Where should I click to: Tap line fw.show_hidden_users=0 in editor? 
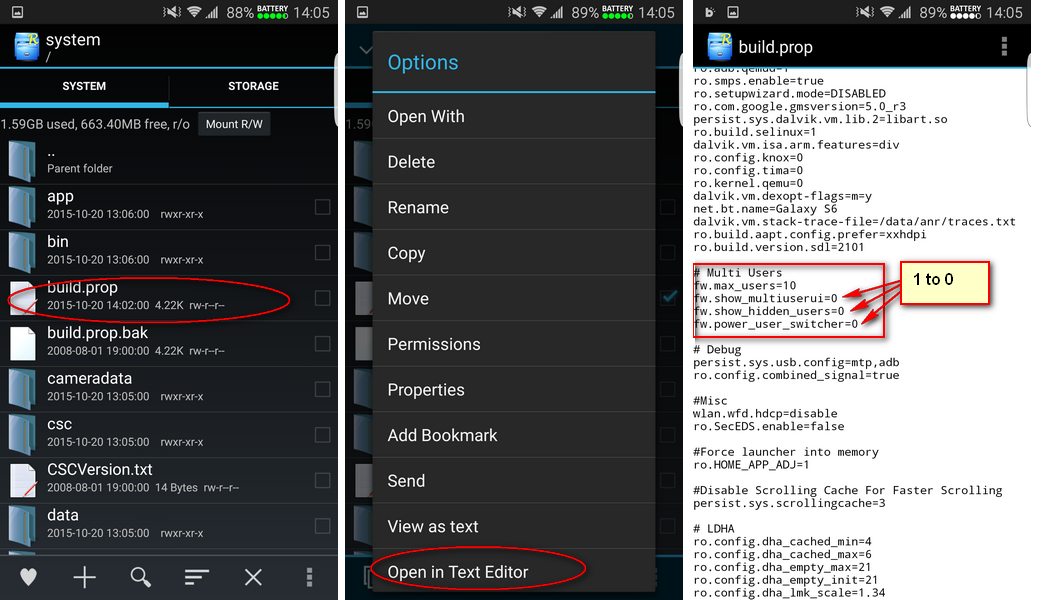coord(769,311)
